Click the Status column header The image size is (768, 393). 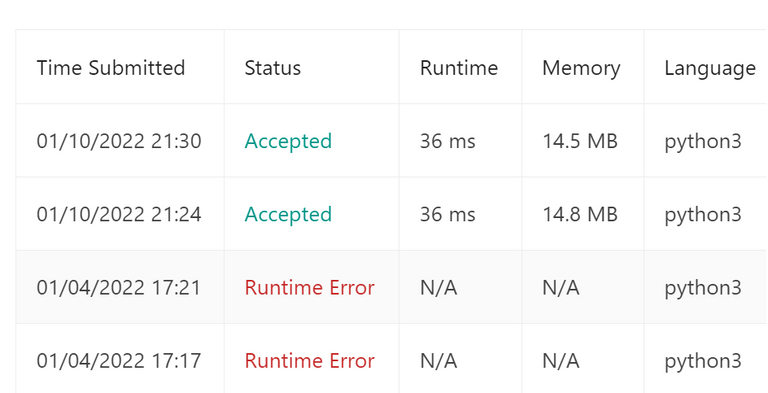(x=272, y=68)
